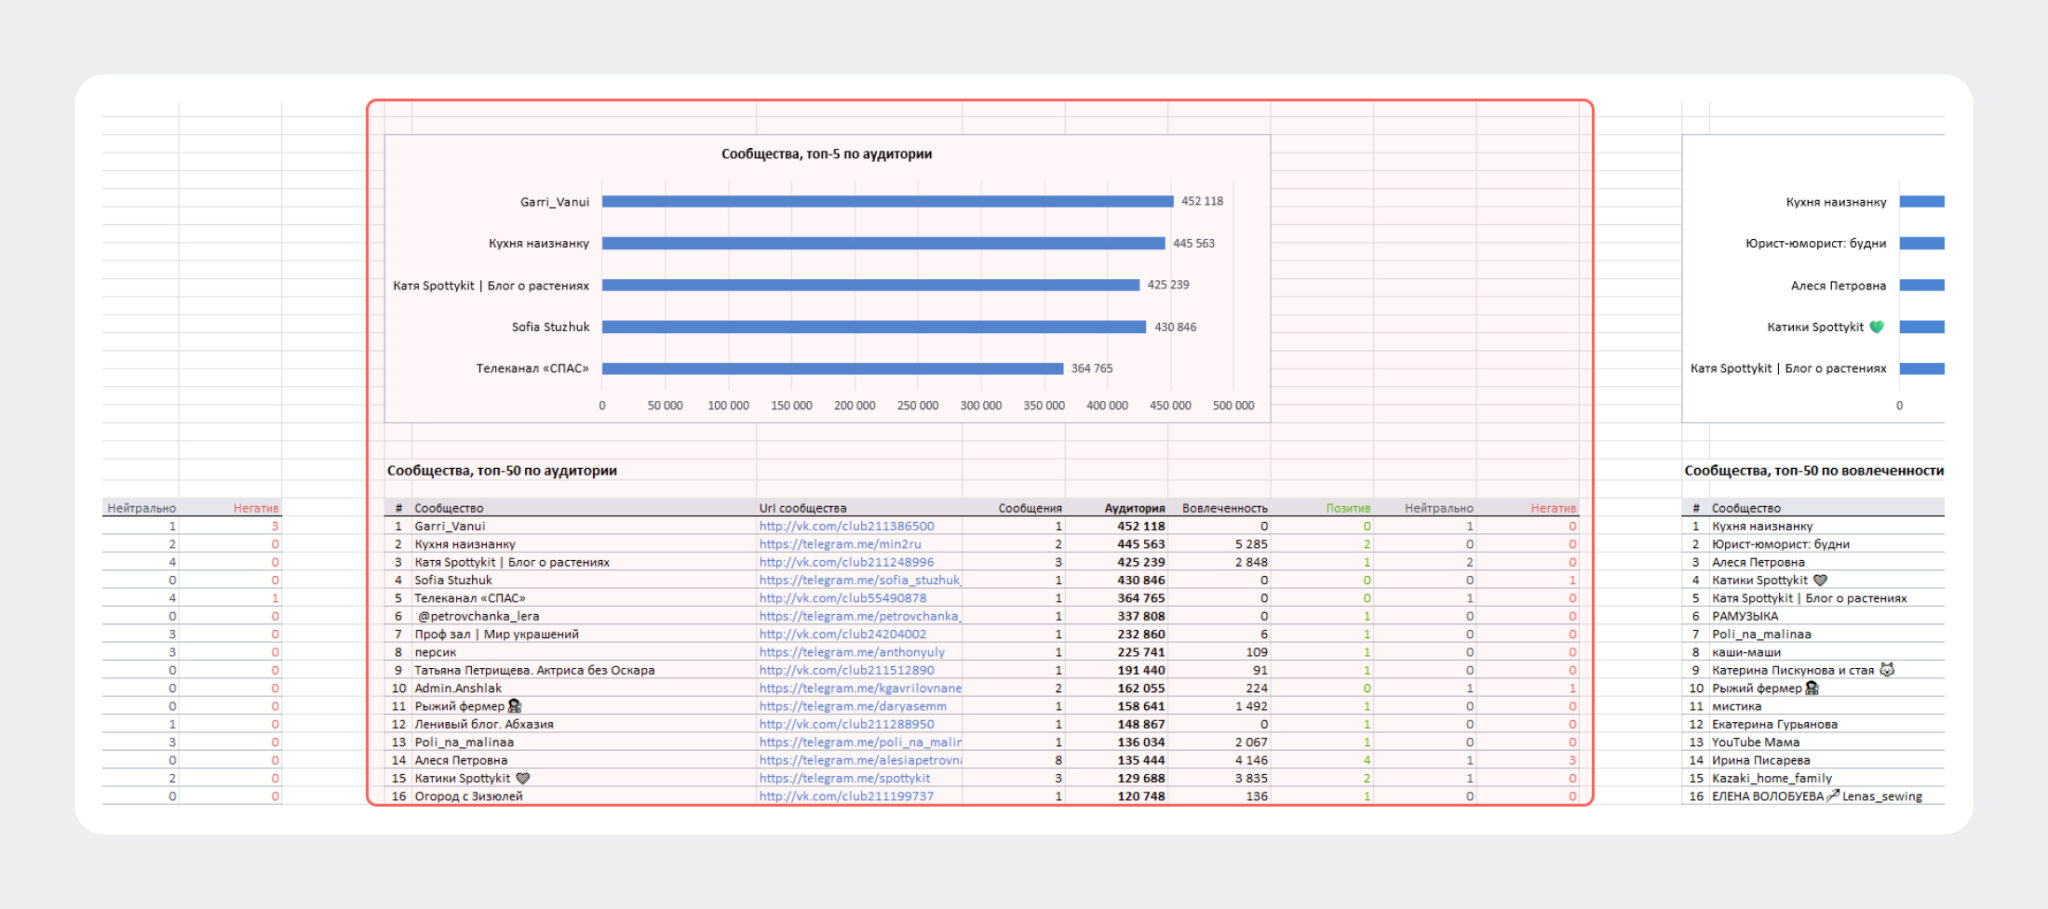Open the telegram.me/spottykit link
Image resolution: width=2048 pixels, height=909 pixels.
point(844,778)
